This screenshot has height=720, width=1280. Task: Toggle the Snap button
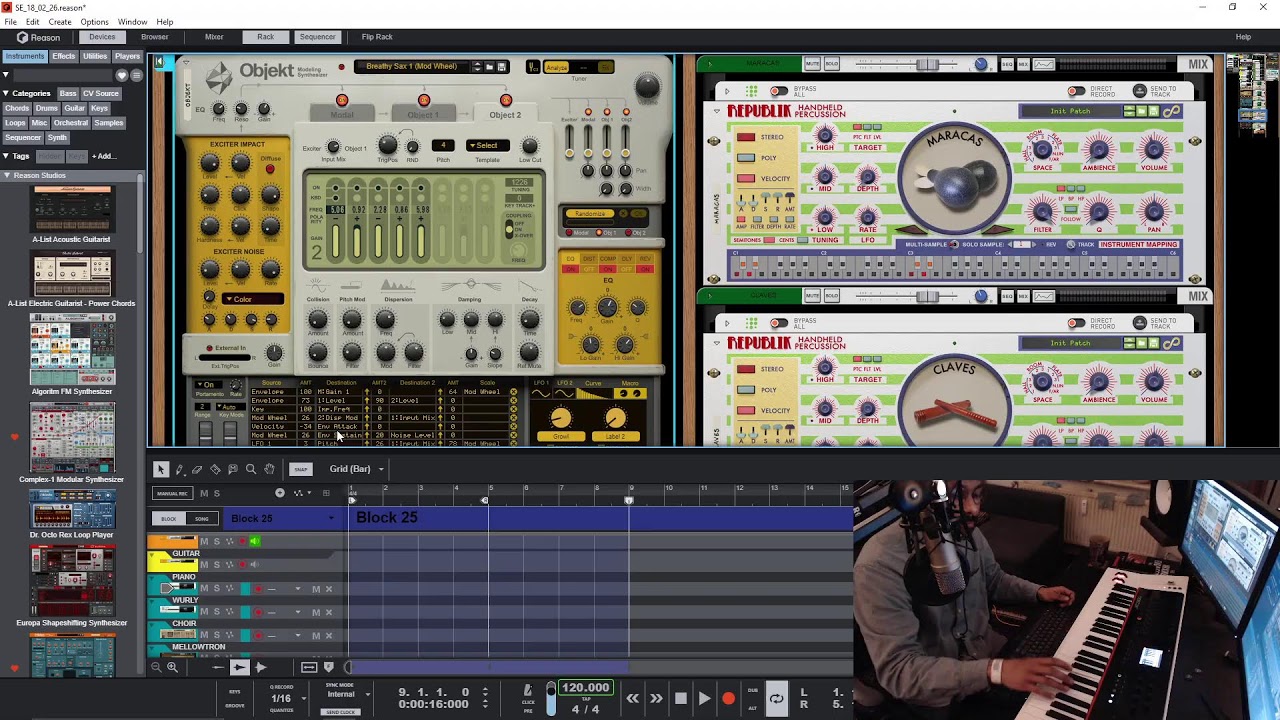300,469
